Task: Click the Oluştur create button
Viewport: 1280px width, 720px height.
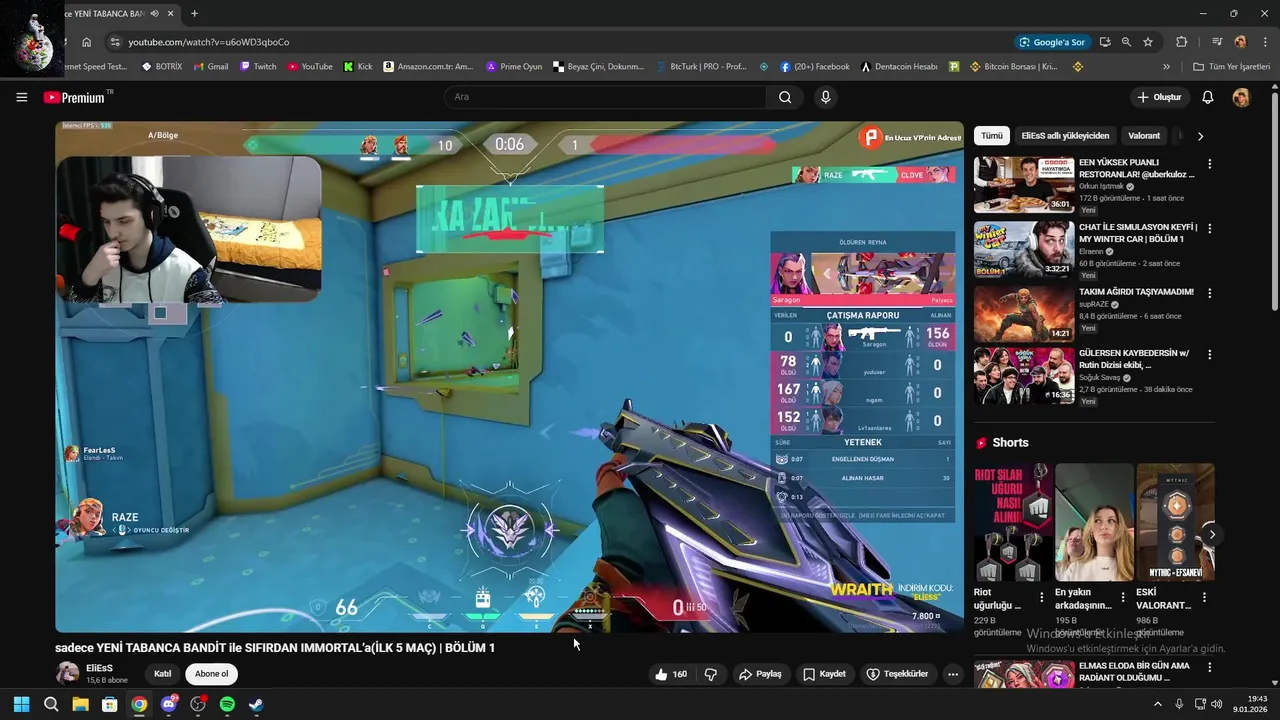Action: click(1159, 97)
